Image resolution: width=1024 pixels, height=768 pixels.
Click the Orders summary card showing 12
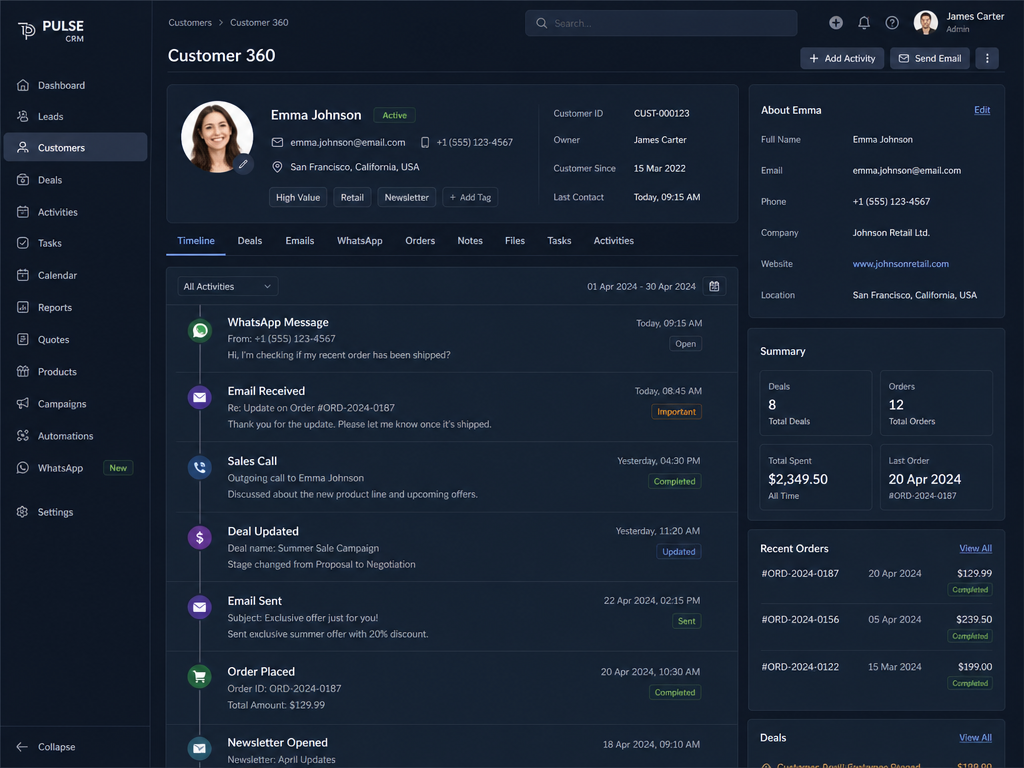tap(936, 403)
